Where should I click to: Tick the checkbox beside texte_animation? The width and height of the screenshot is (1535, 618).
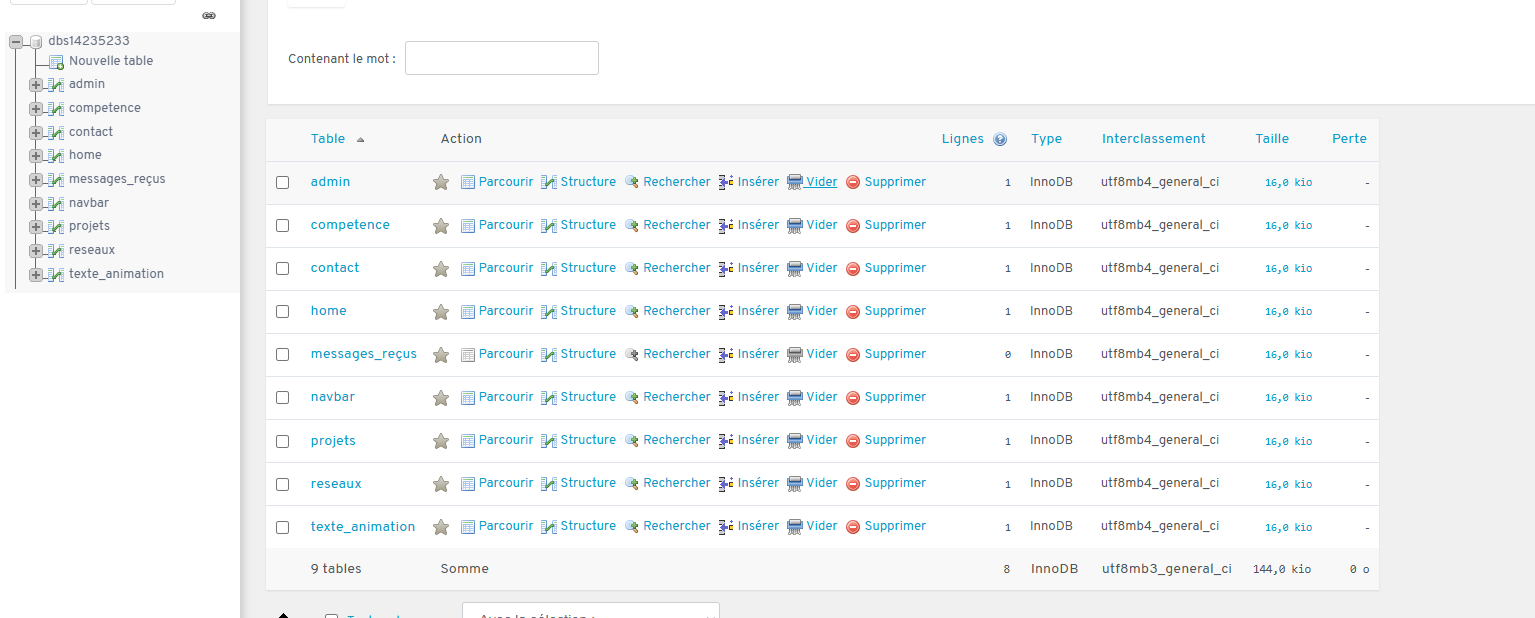[282, 526]
